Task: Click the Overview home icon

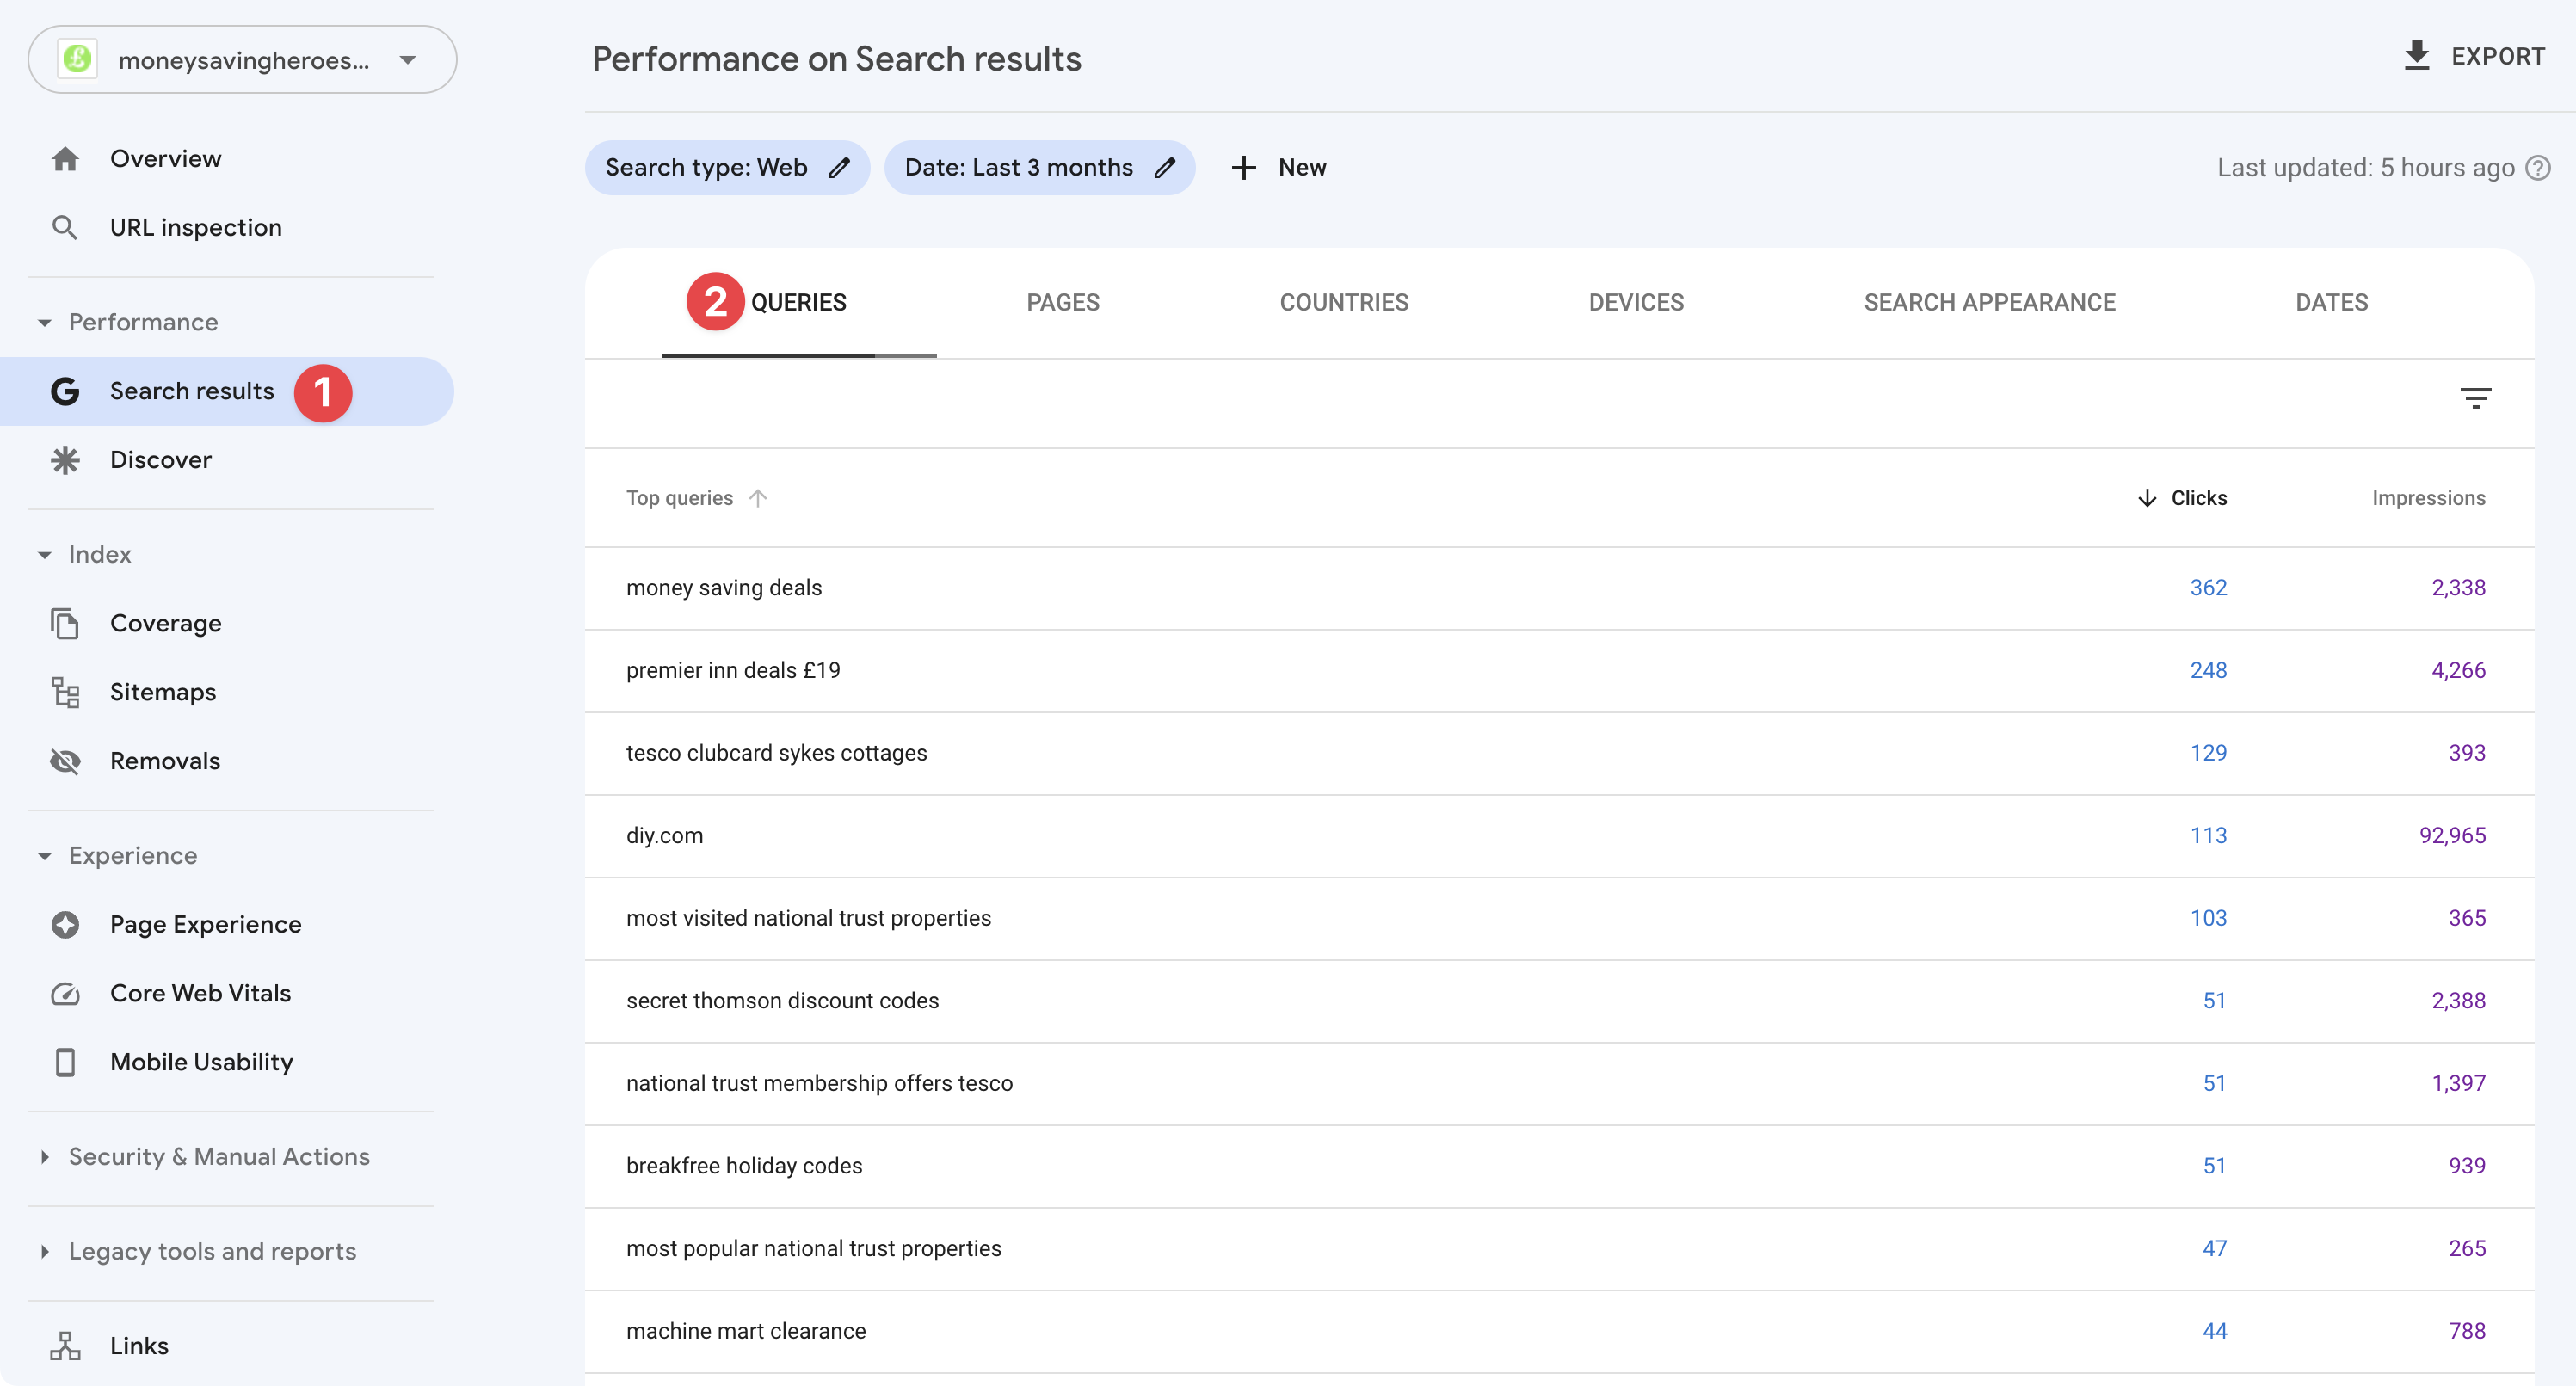Action: coord(65,158)
